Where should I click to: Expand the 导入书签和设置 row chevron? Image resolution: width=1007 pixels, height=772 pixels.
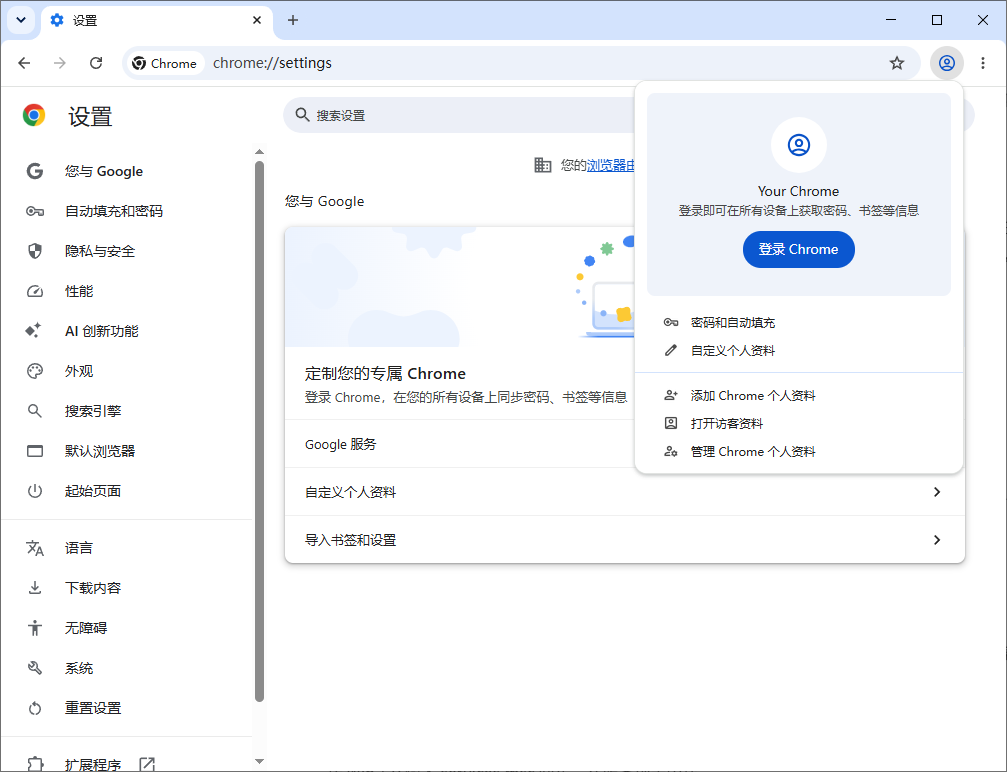(x=937, y=540)
